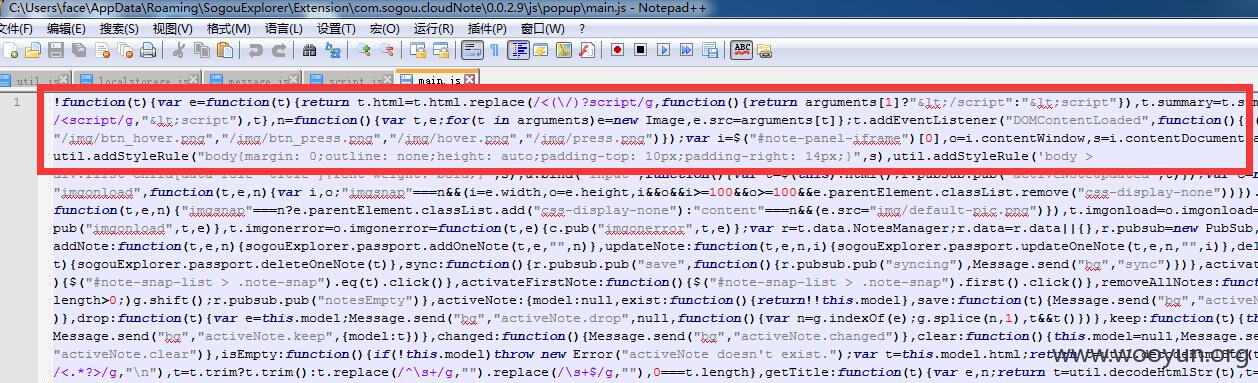Switch to the util.js tab

(x=35, y=80)
